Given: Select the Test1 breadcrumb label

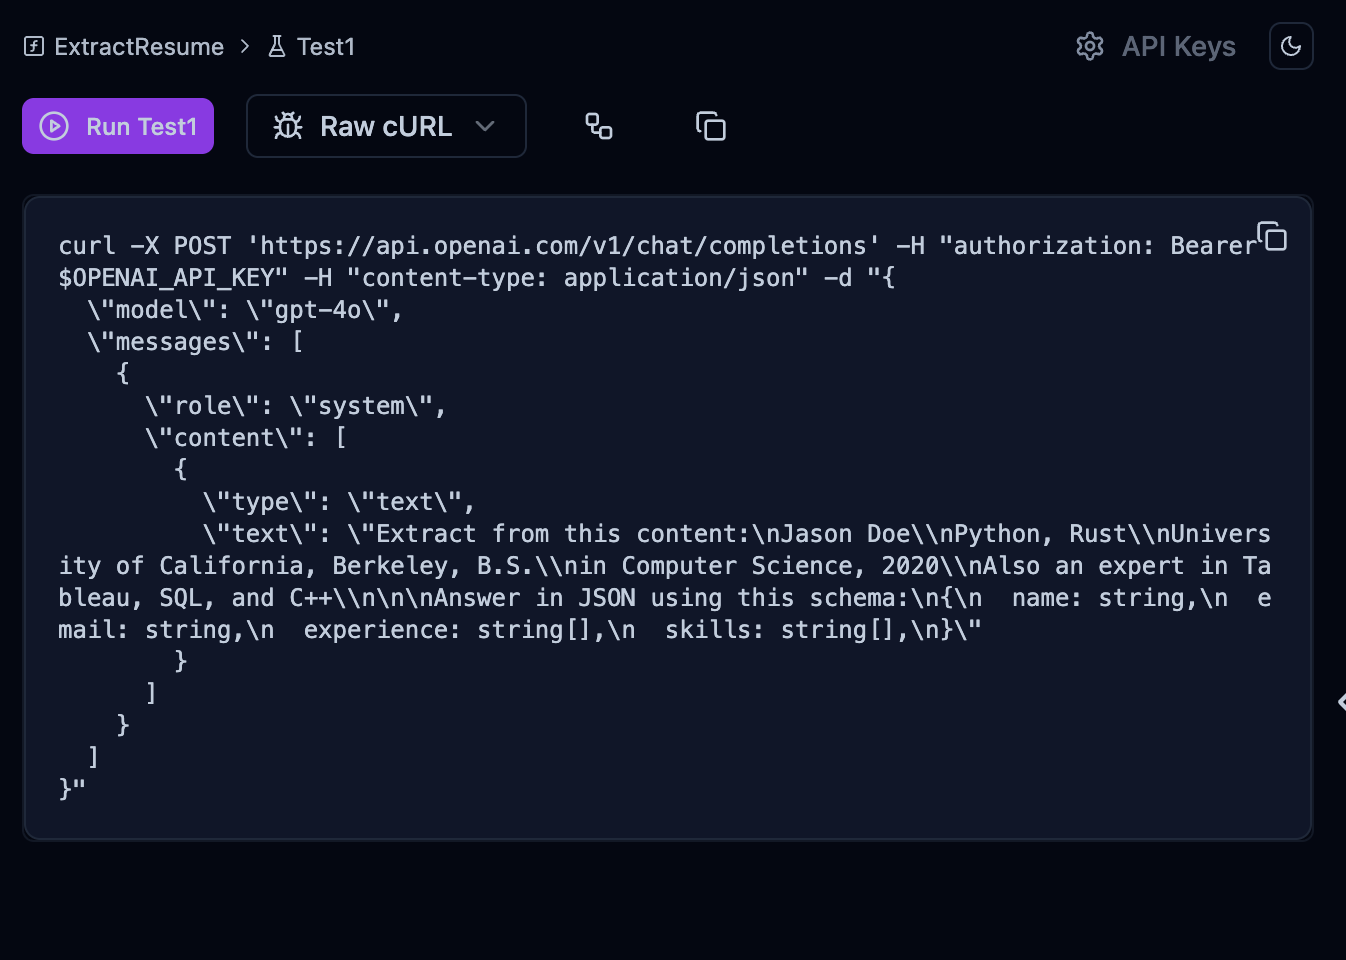Looking at the screenshot, I should click(326, 47).
